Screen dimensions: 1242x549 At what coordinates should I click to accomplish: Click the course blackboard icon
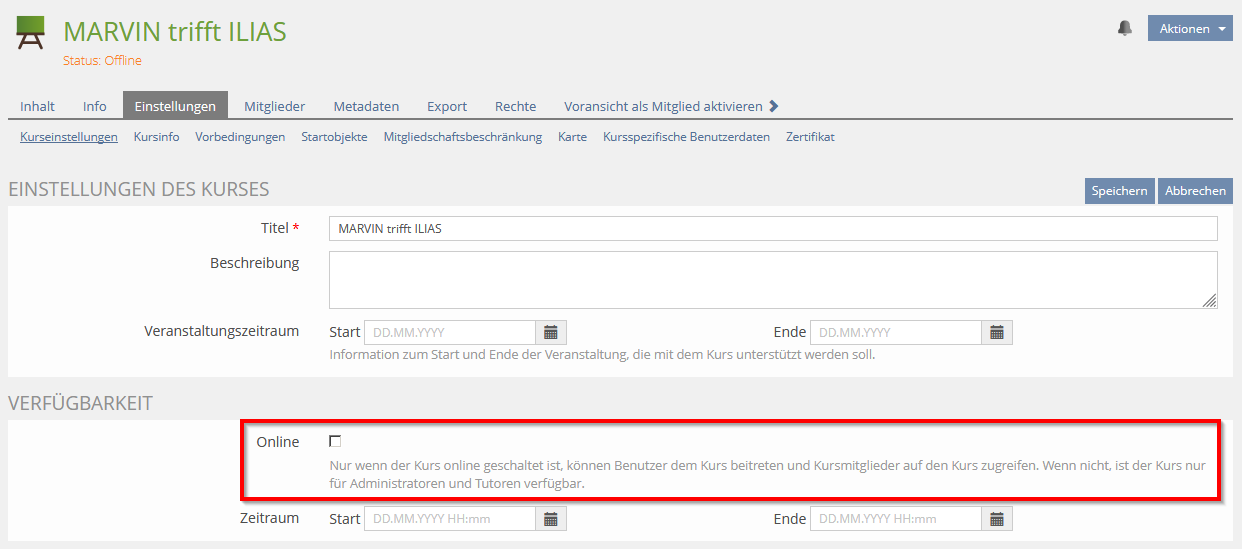tap(30, 32)
